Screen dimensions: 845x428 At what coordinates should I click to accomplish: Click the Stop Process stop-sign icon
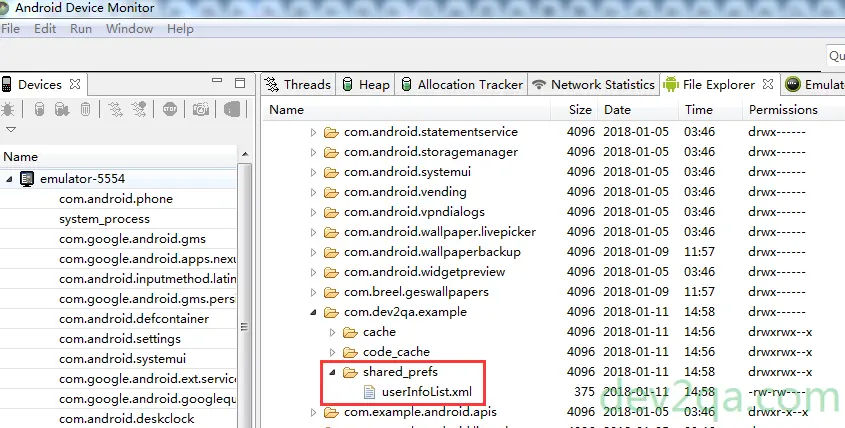(x=170, y=109)
